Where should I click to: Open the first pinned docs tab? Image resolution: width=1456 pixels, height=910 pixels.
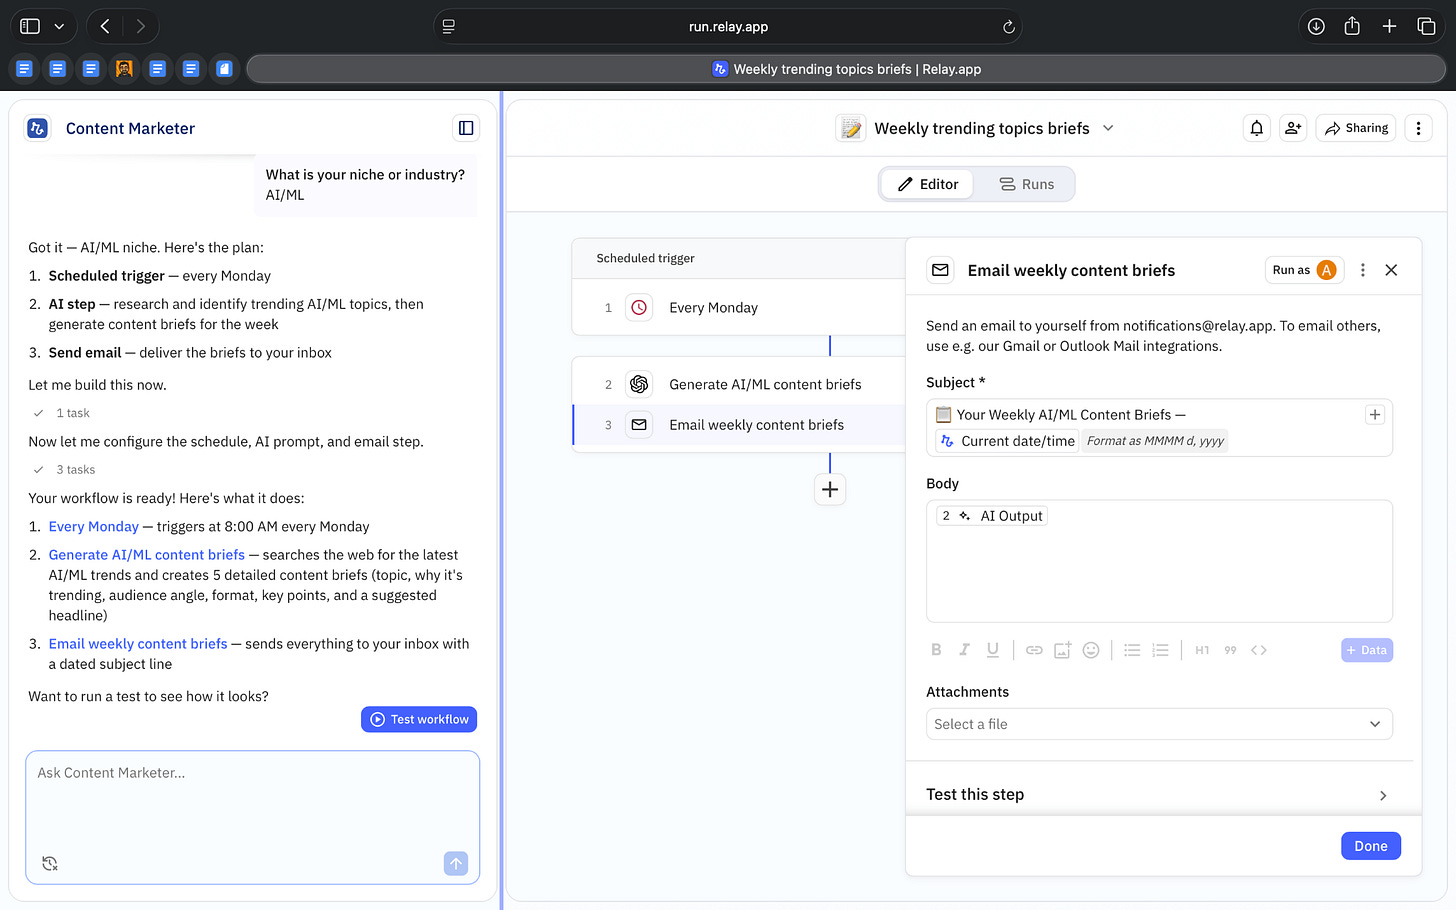click(25, 69)
